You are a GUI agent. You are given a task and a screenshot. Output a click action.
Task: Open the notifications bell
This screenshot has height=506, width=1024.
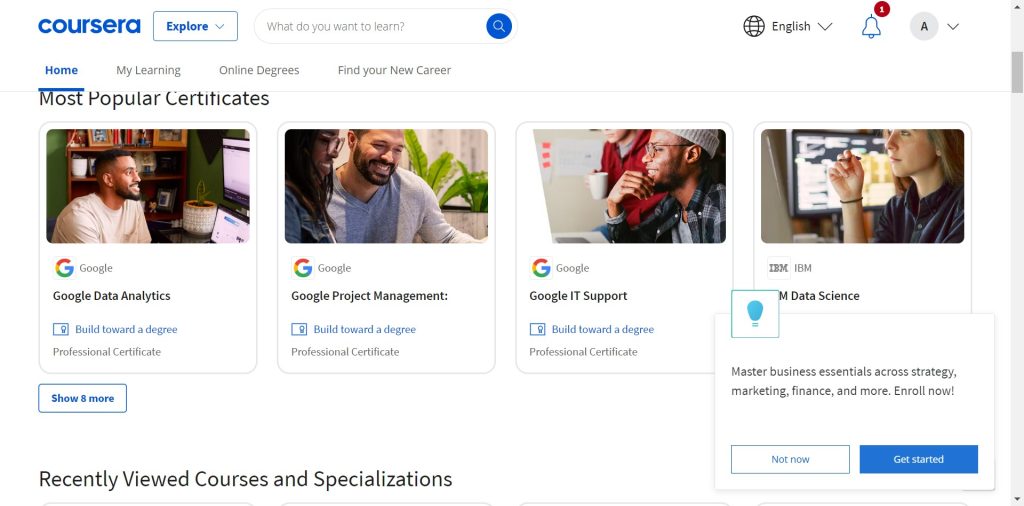871,27
